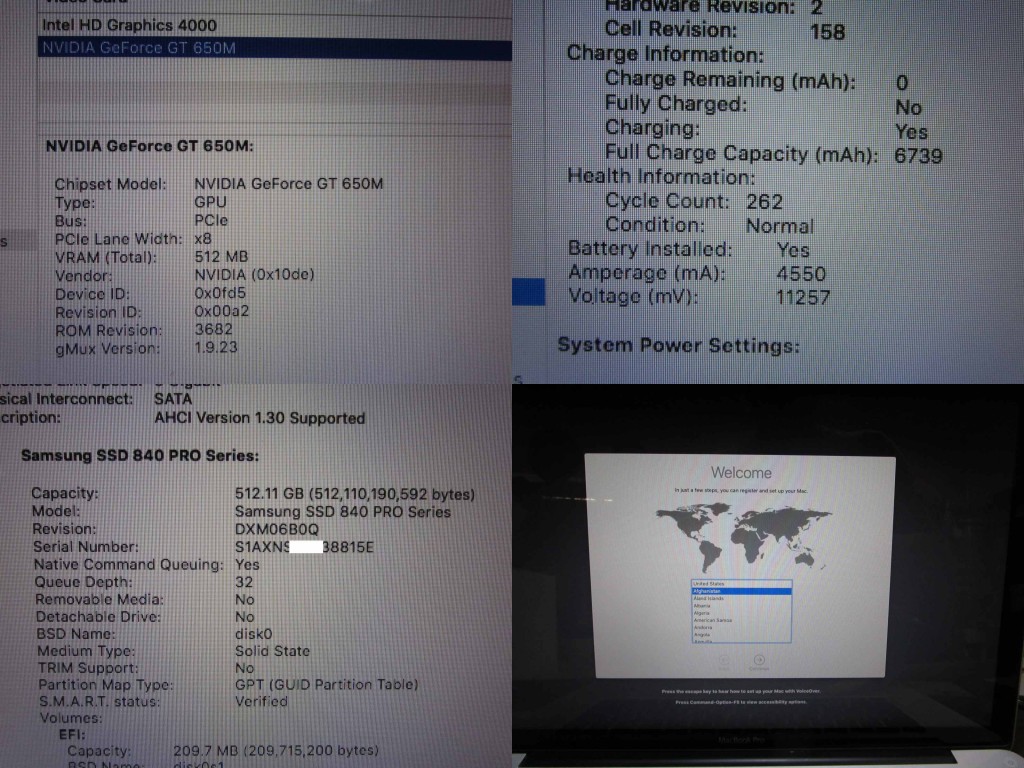
Task: Click the Medium Type value "Solid State"
Action: tap(272, 651)
